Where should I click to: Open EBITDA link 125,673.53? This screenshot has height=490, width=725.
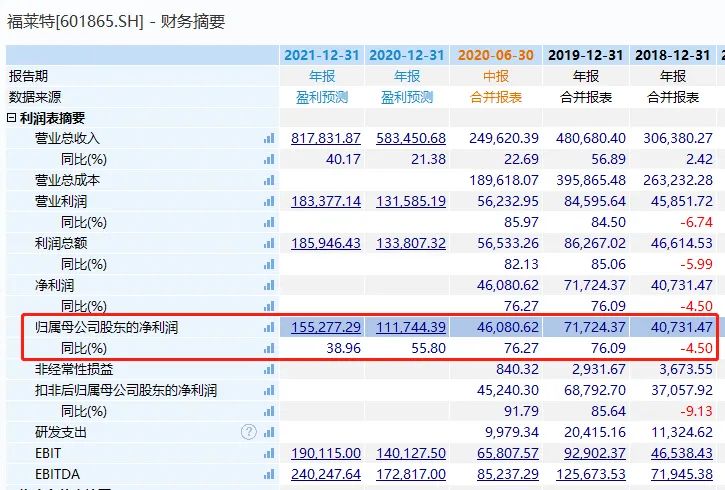point(590,474)
